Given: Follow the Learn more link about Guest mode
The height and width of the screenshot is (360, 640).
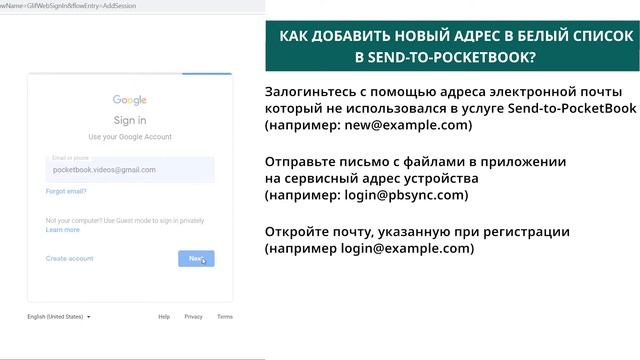Looking at the screenshot, I should (x=62, y=230).
